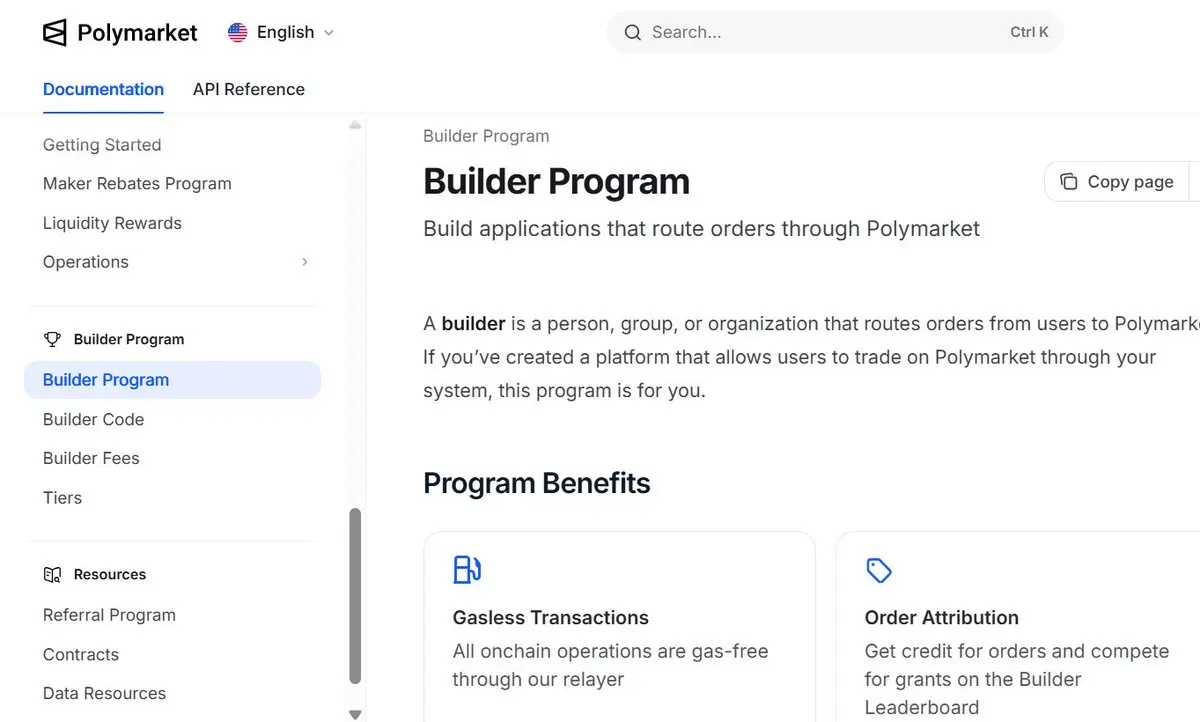Click the US flag language icon
Screen dimensions: 1200x722
pyautogui.click(x=238, y=33)
